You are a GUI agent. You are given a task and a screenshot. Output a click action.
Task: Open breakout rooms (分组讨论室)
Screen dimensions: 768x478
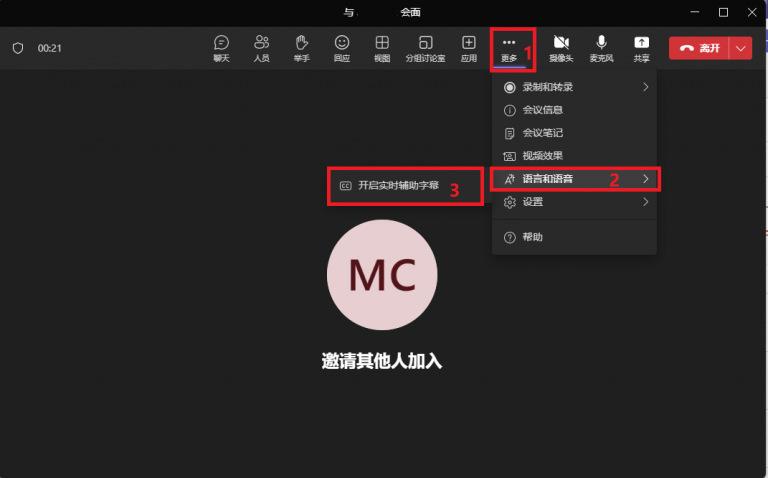(425, 47)
